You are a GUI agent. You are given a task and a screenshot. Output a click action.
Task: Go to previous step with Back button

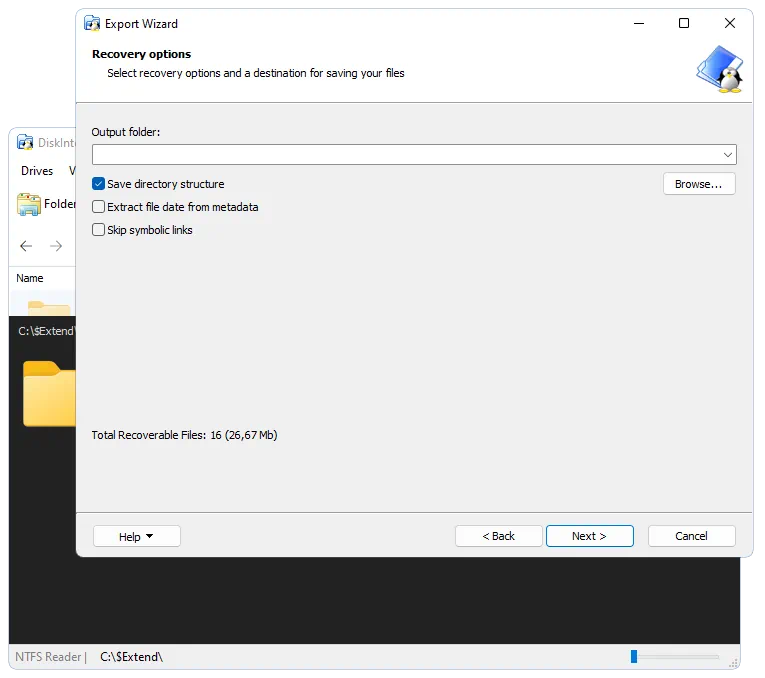[x=499, y=536]
